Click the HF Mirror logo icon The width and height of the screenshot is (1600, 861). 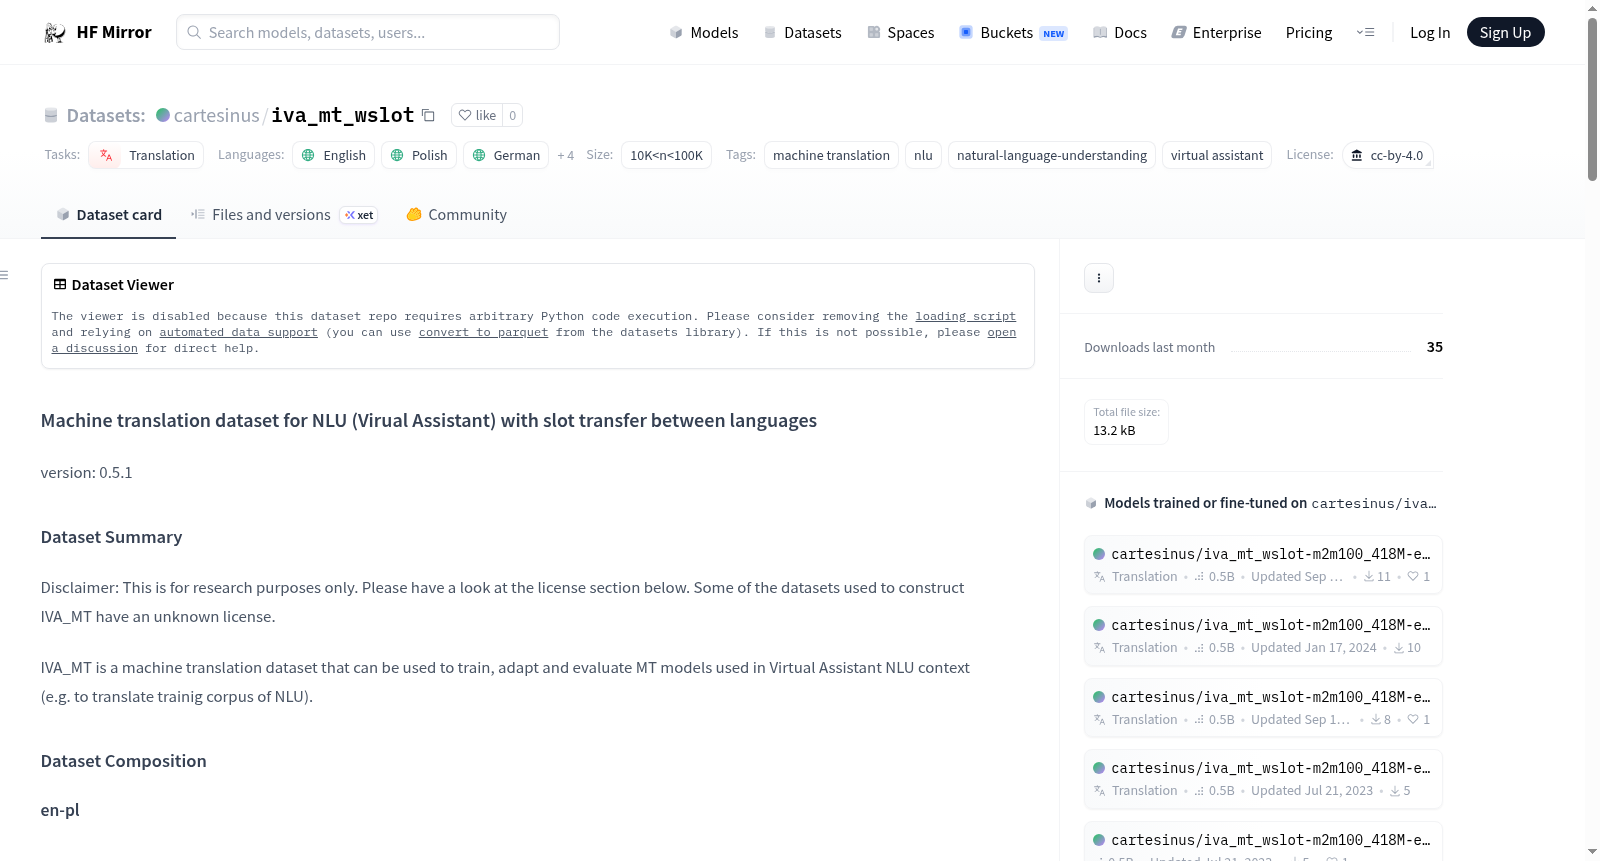(x=55, y=33)
